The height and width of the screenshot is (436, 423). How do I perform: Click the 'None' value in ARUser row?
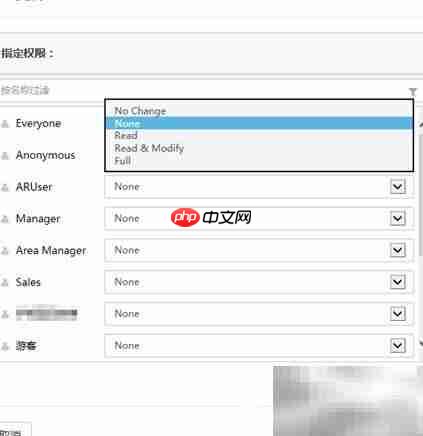[x=127, y=187]
